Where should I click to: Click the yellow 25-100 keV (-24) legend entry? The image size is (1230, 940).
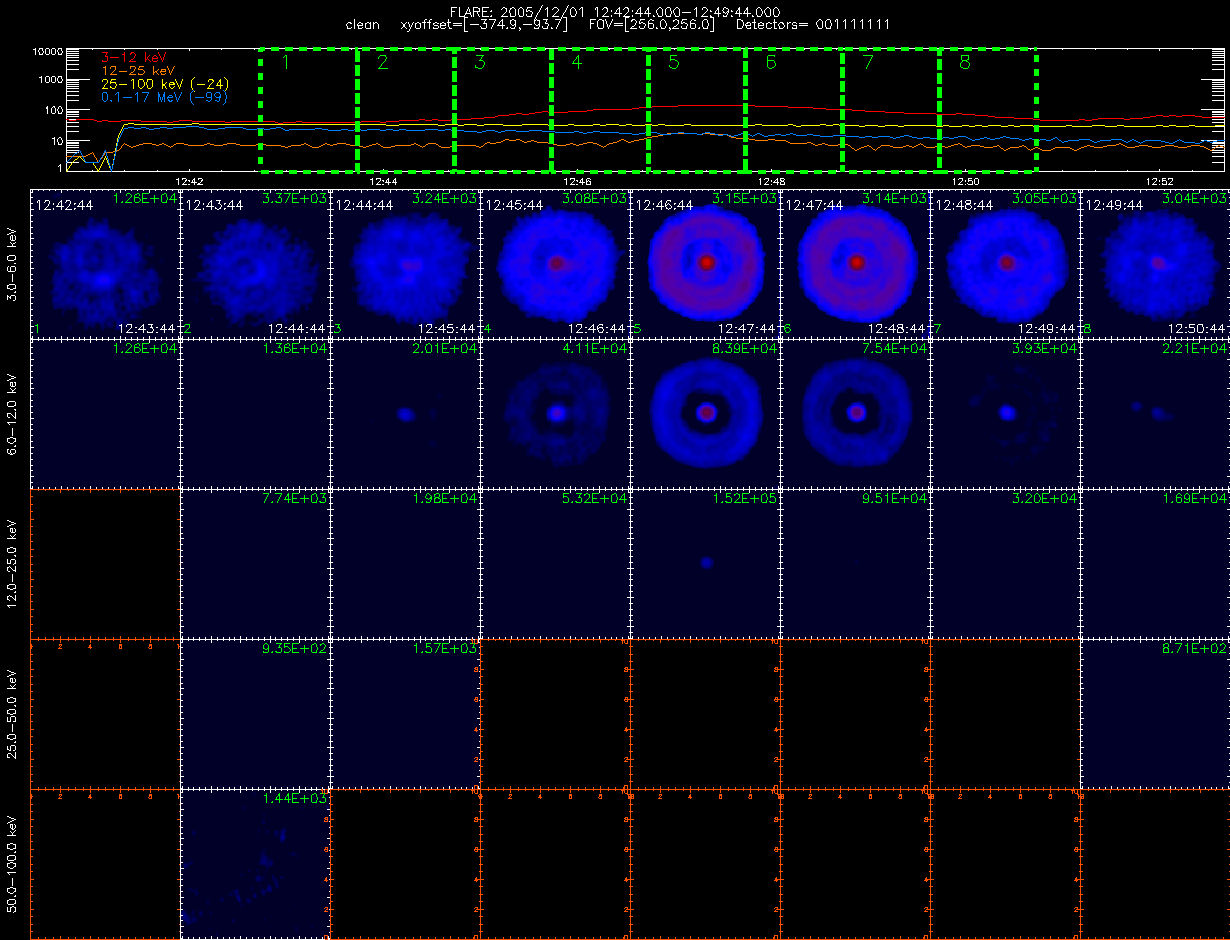pyautogui.click(x=165, y=84)
